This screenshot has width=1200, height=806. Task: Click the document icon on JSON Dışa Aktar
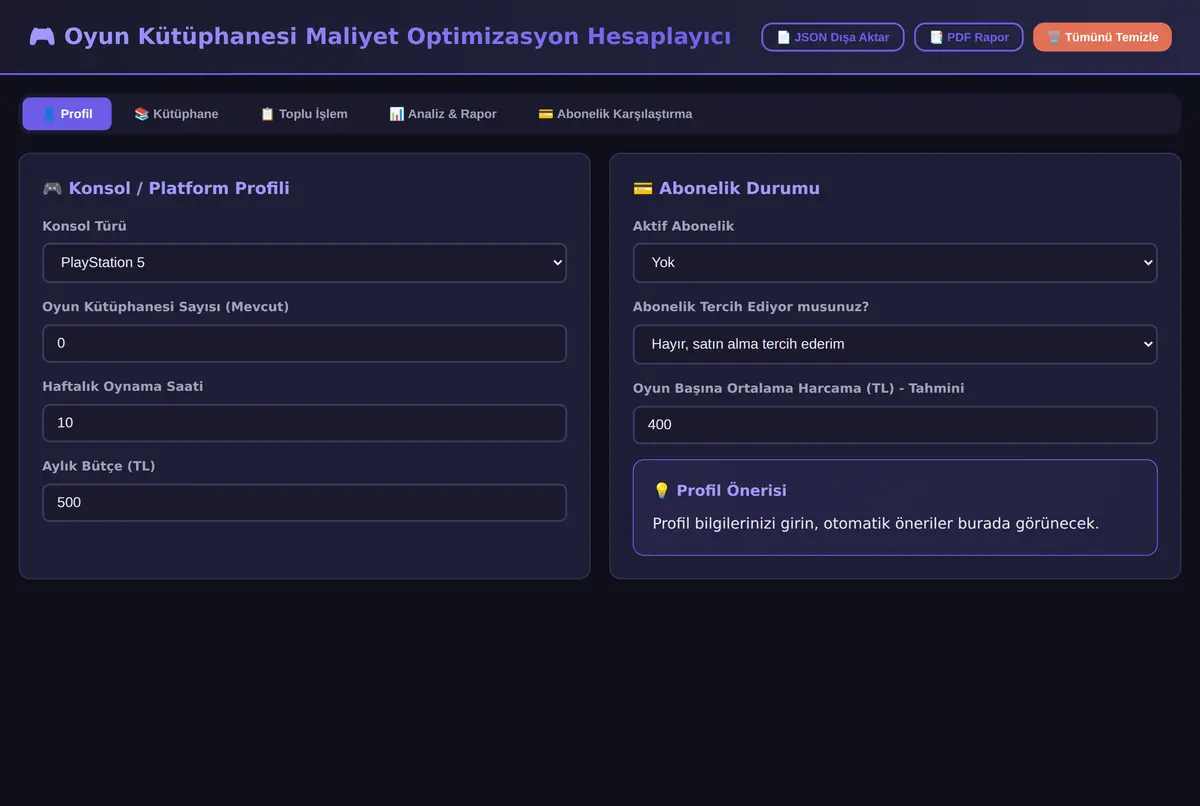[x=784, y=37]
